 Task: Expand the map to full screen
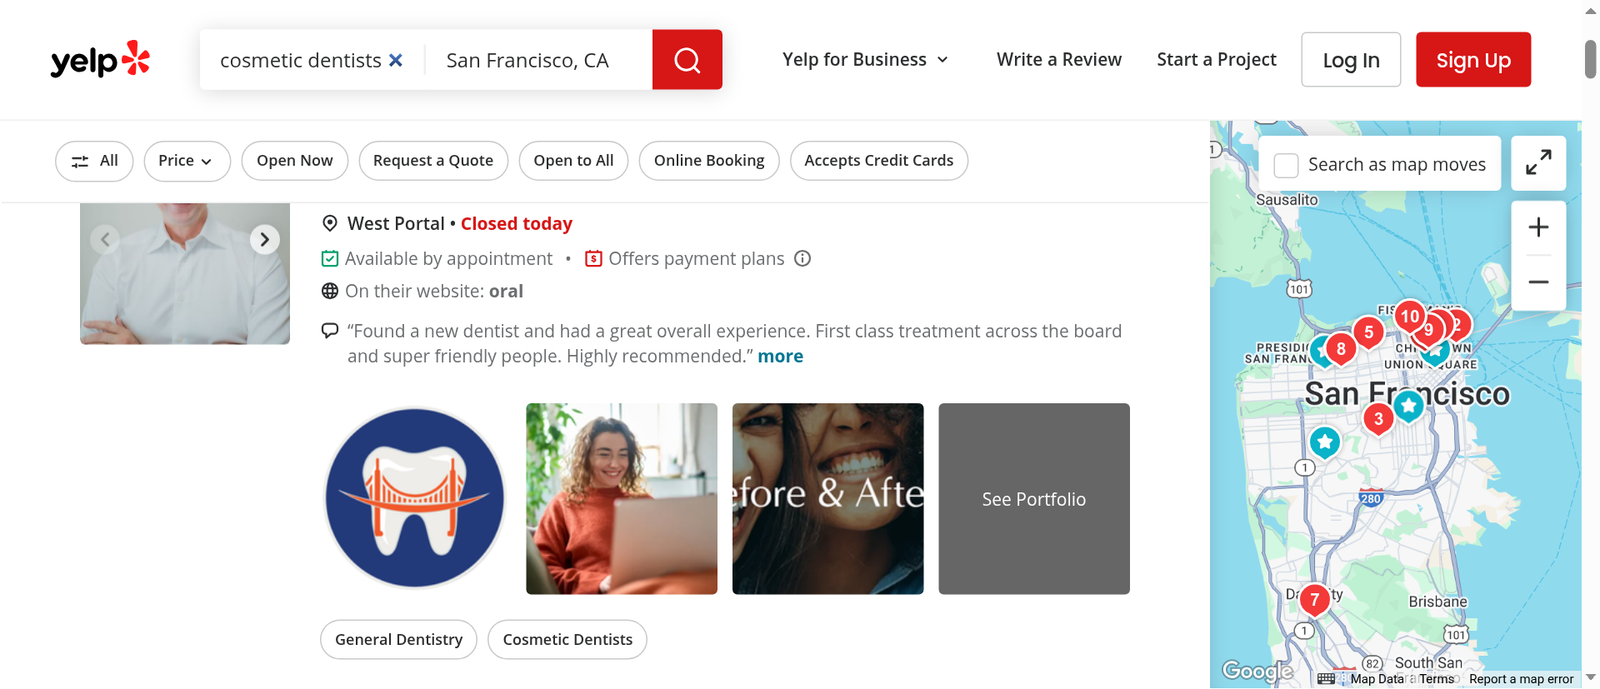click(x=1538, y=163)
